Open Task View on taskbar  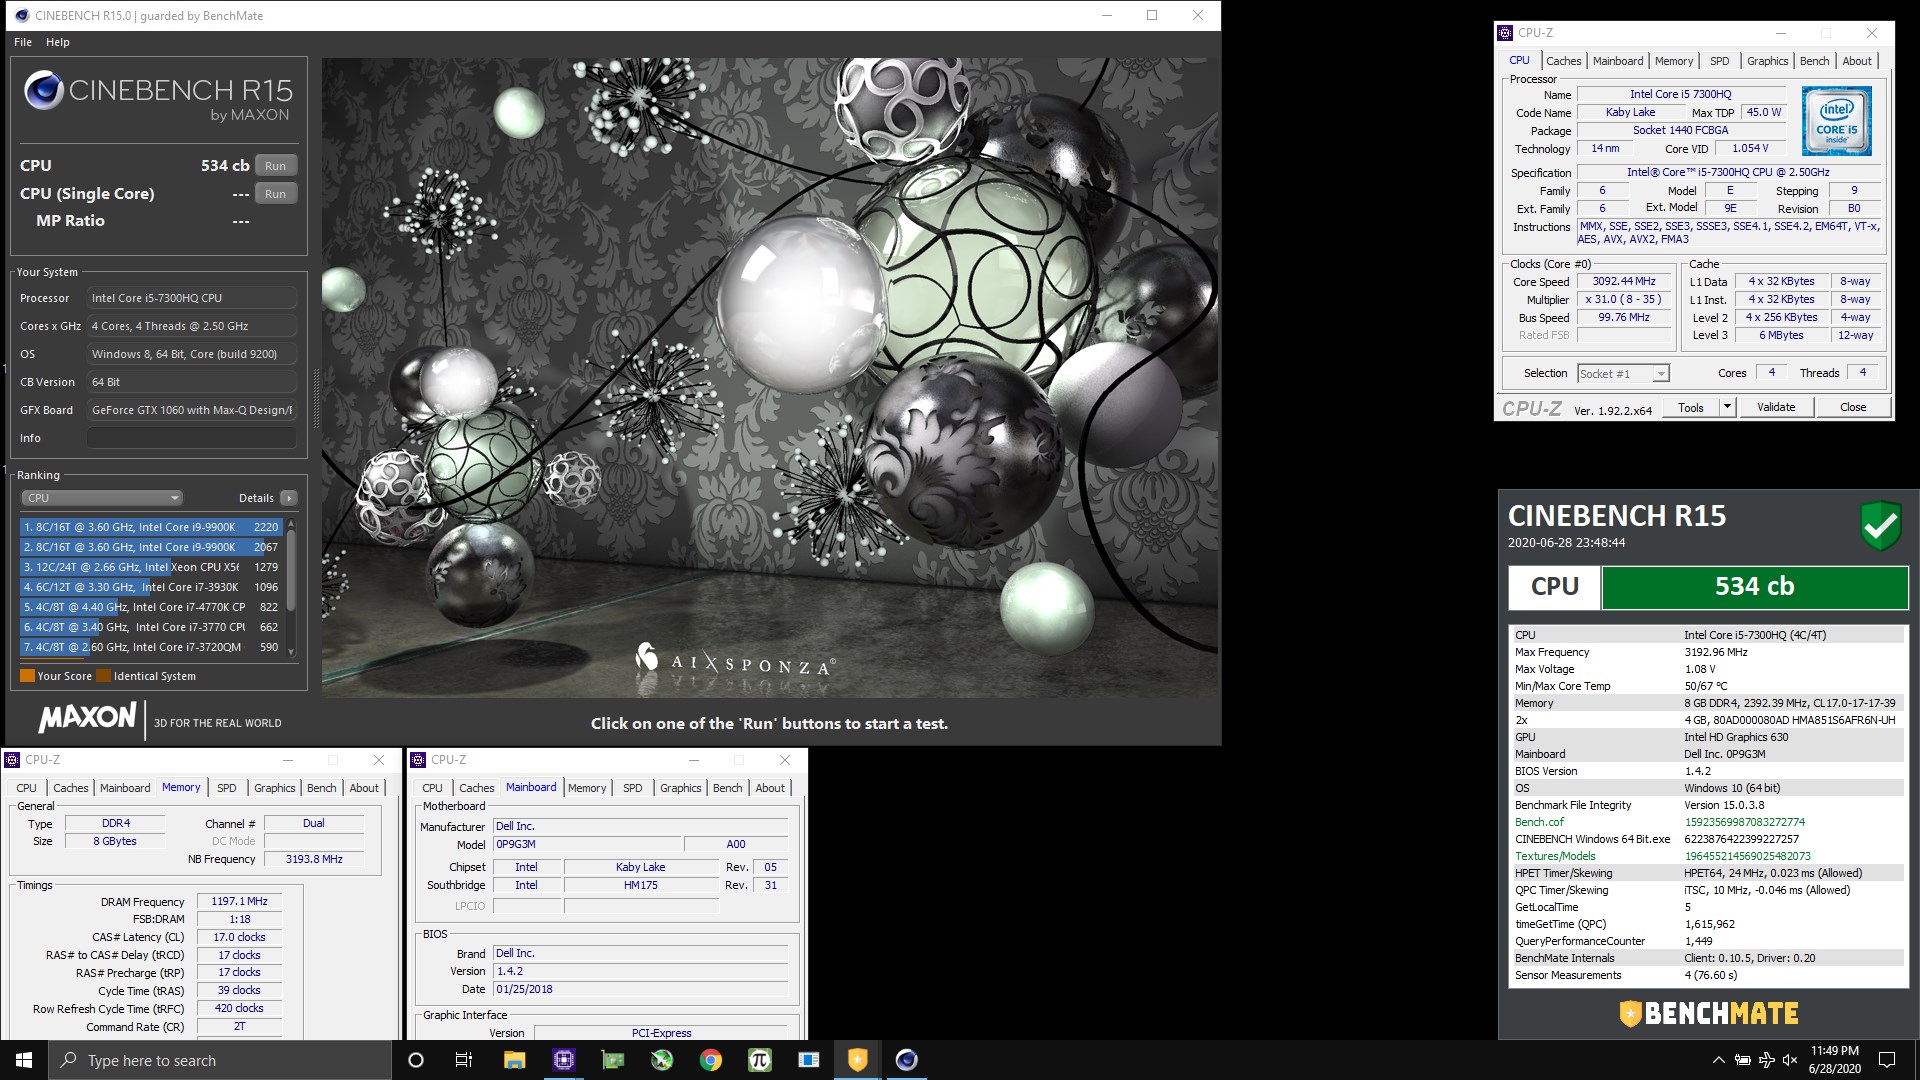click(x=464, y=1060)
